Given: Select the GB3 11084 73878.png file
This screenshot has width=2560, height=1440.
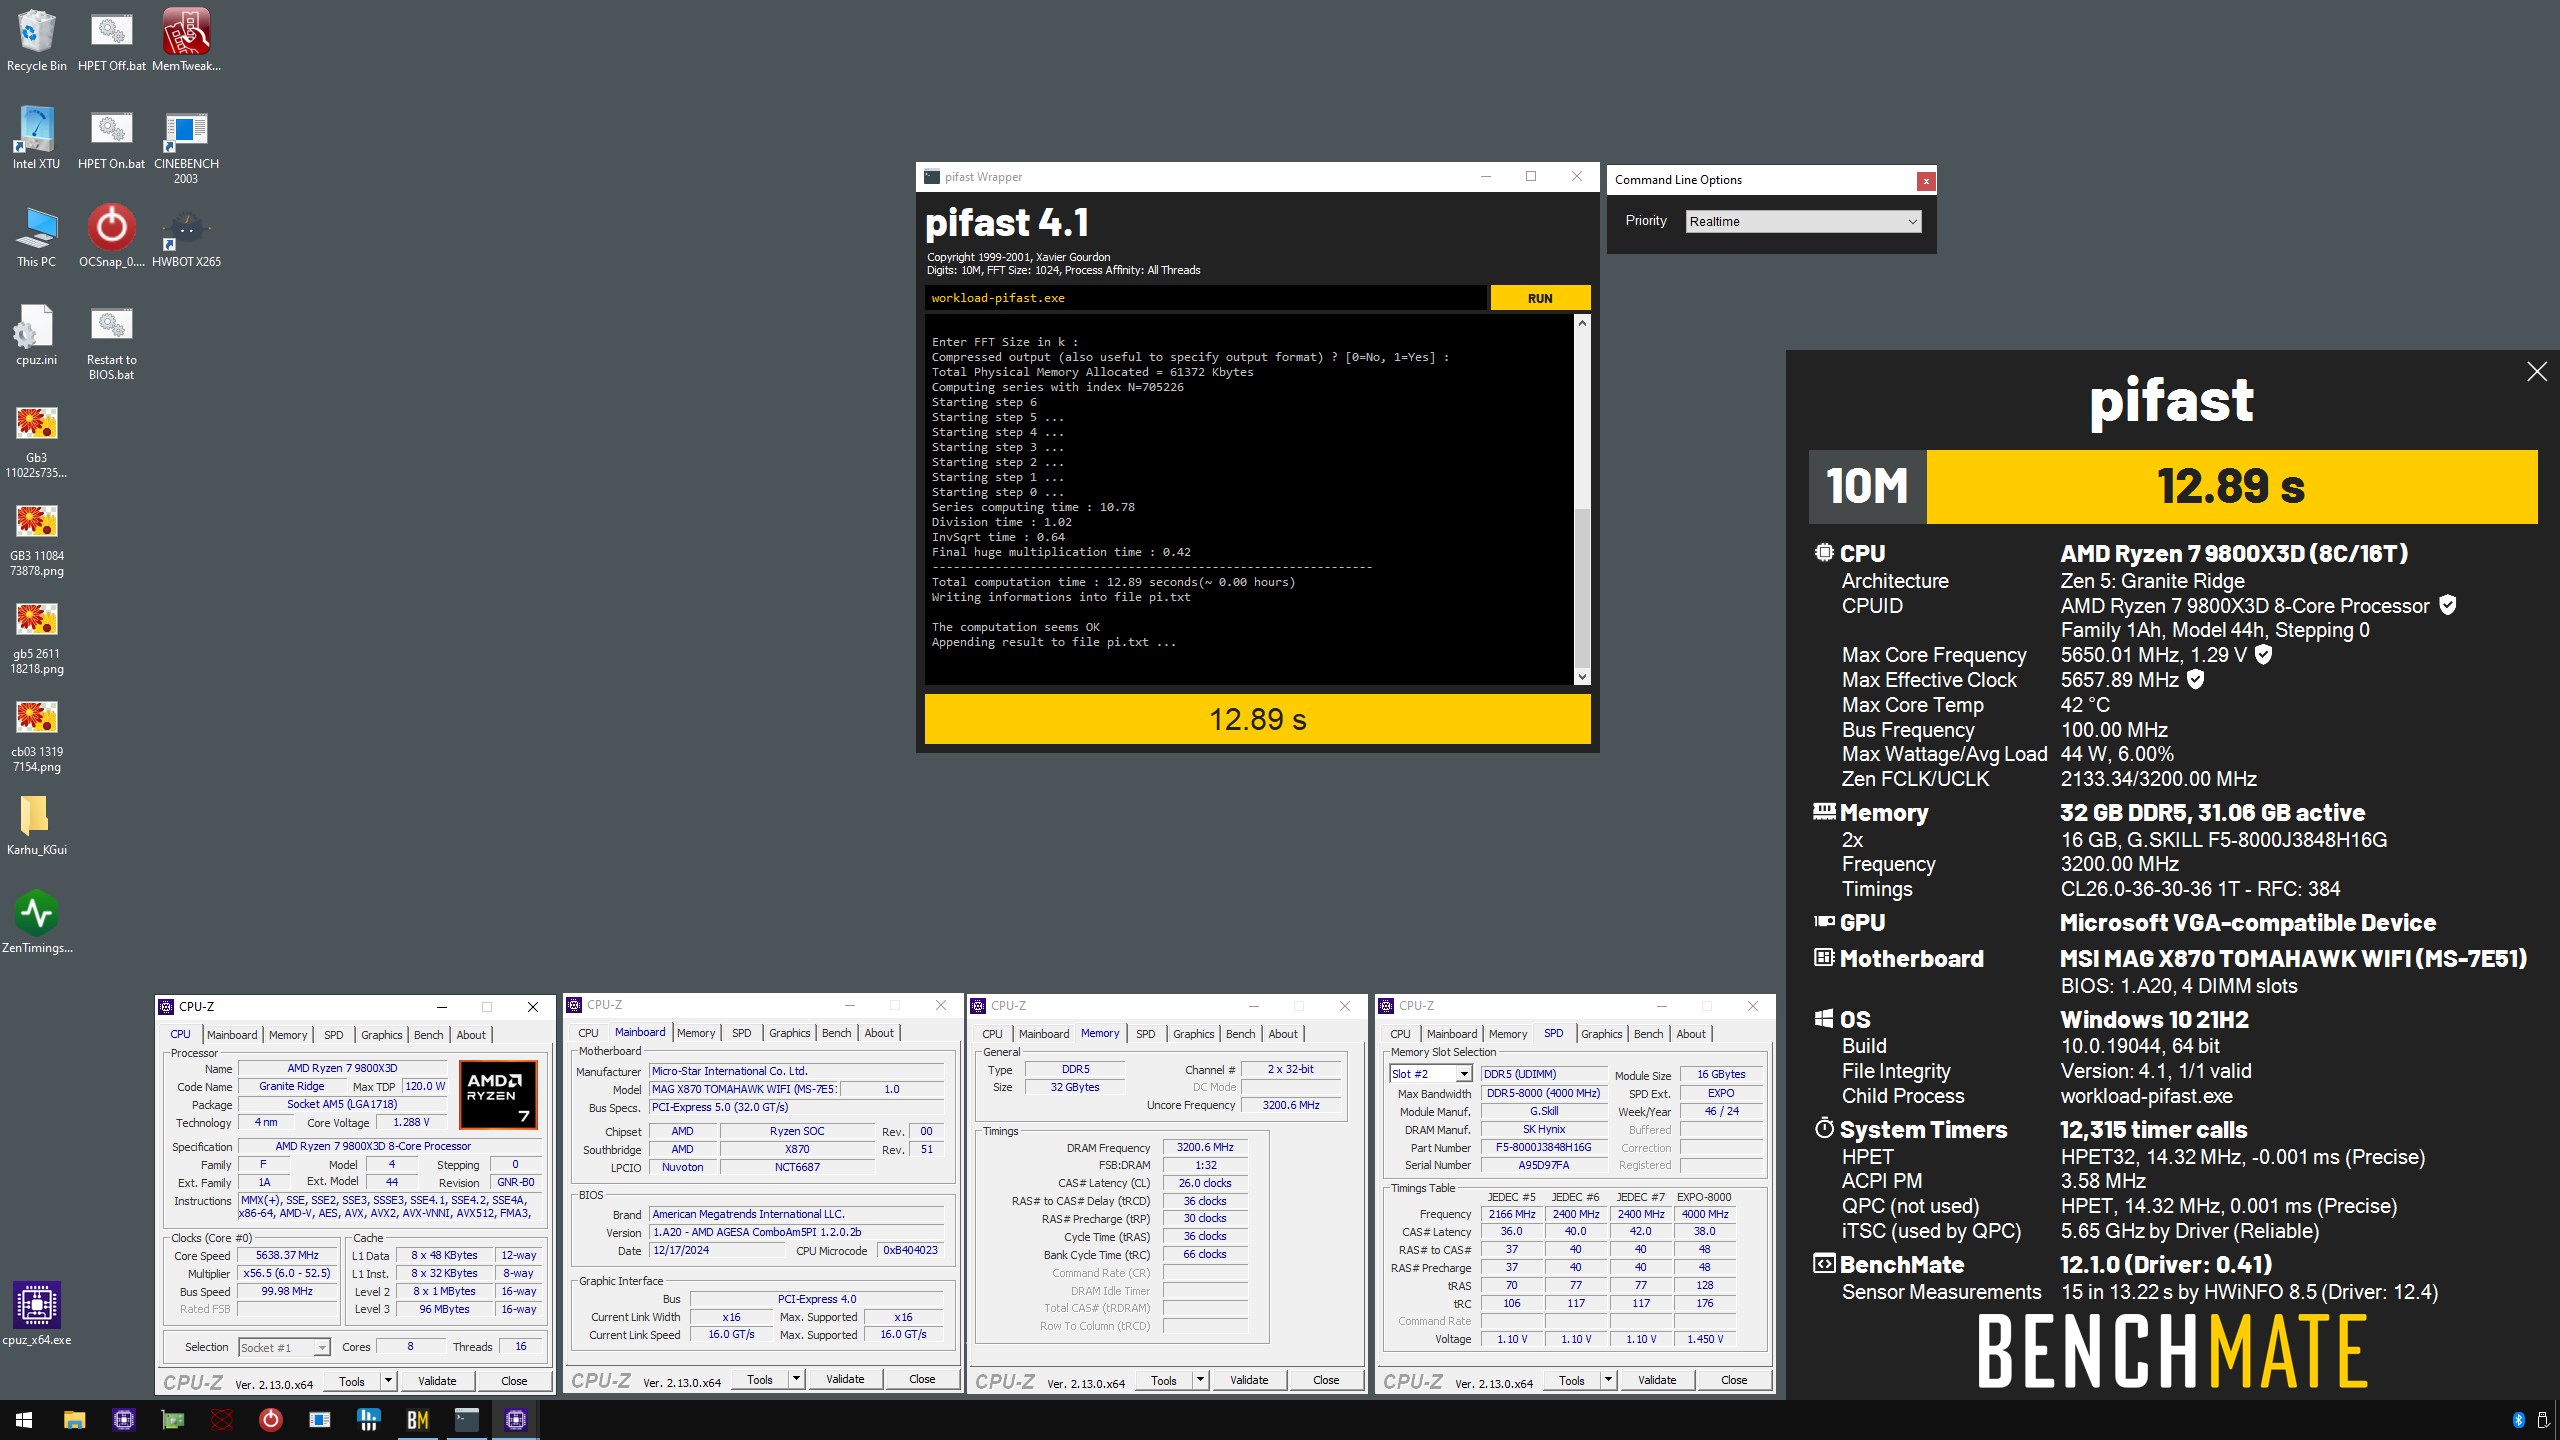Looking at the screenshot, I should point(36,538).
